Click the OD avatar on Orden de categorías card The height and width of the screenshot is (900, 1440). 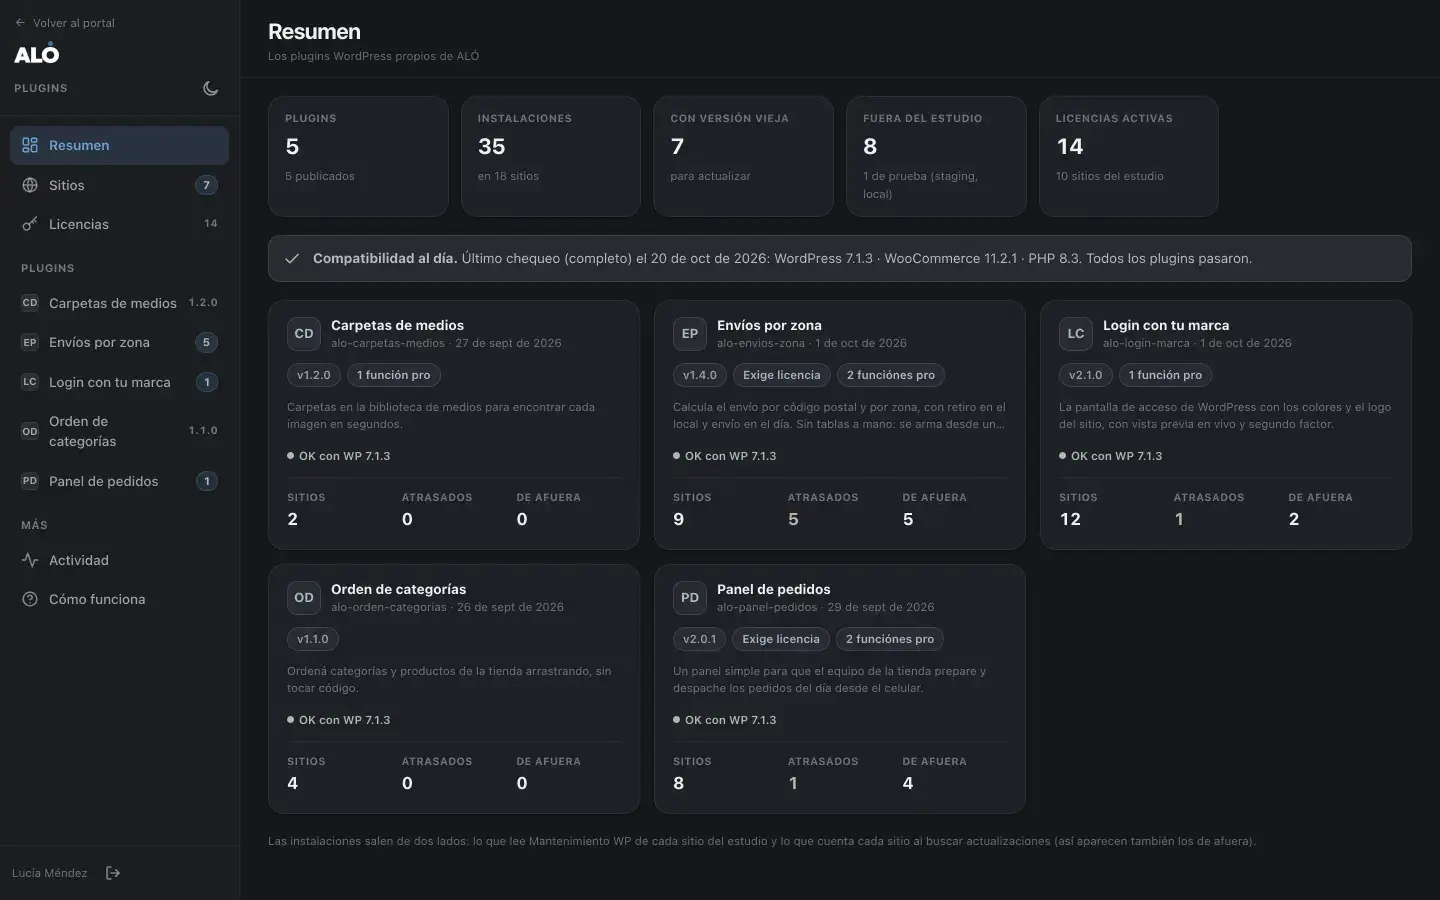coord(304,598)
